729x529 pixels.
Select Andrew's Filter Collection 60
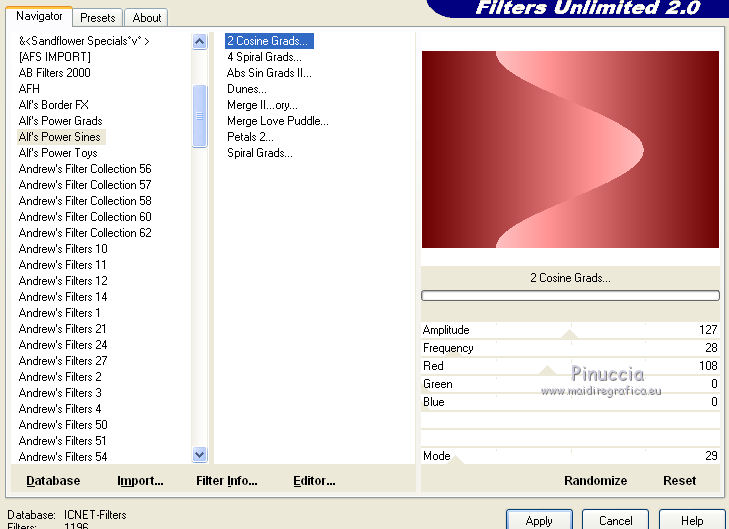(x=85, y=217)
